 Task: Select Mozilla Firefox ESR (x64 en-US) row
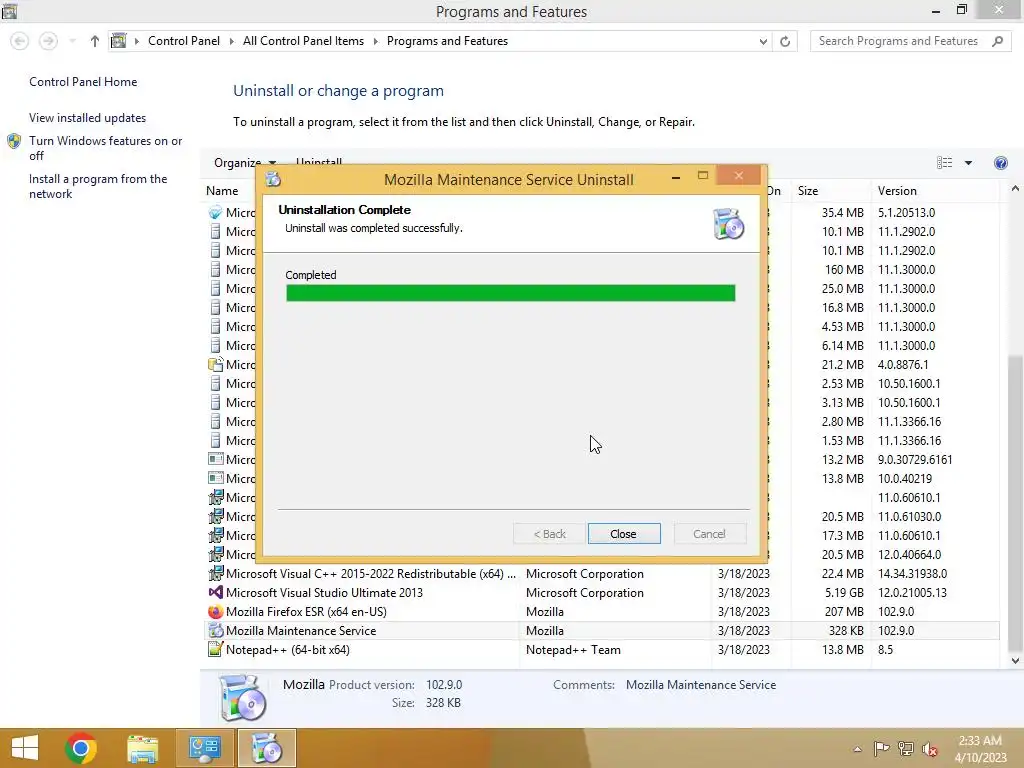pos(602,612)
